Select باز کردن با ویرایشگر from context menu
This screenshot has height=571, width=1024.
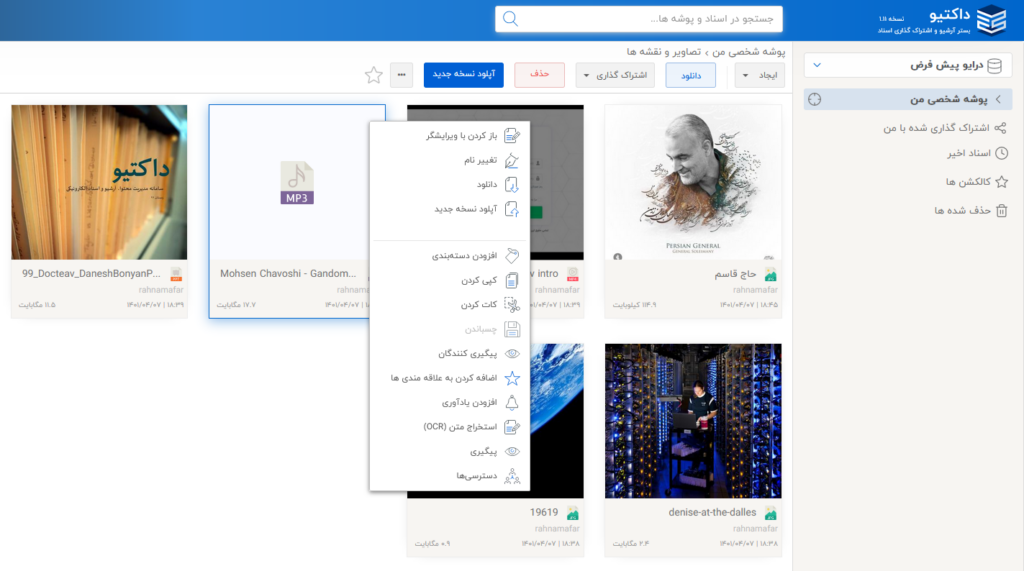tap(451, 136)
